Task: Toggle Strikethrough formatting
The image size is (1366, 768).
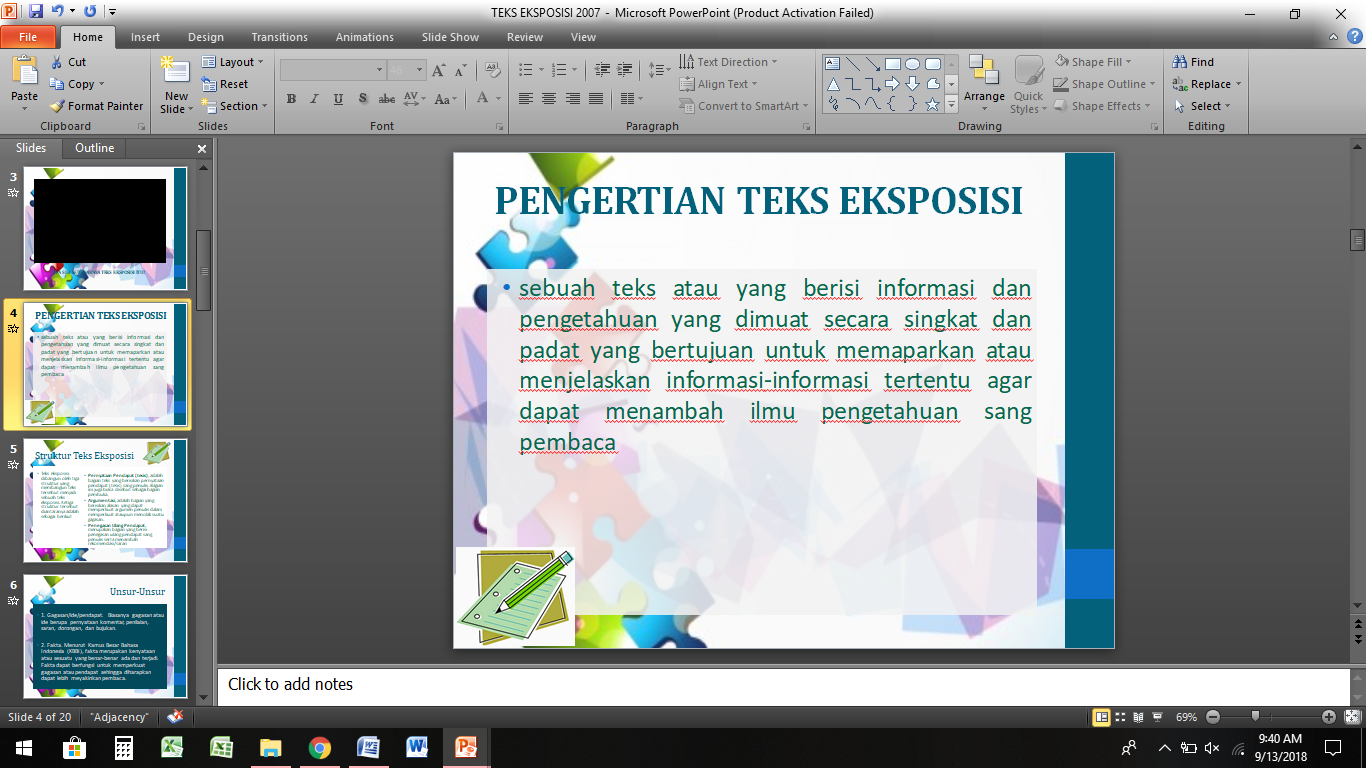Action: (x=386, y=99)
